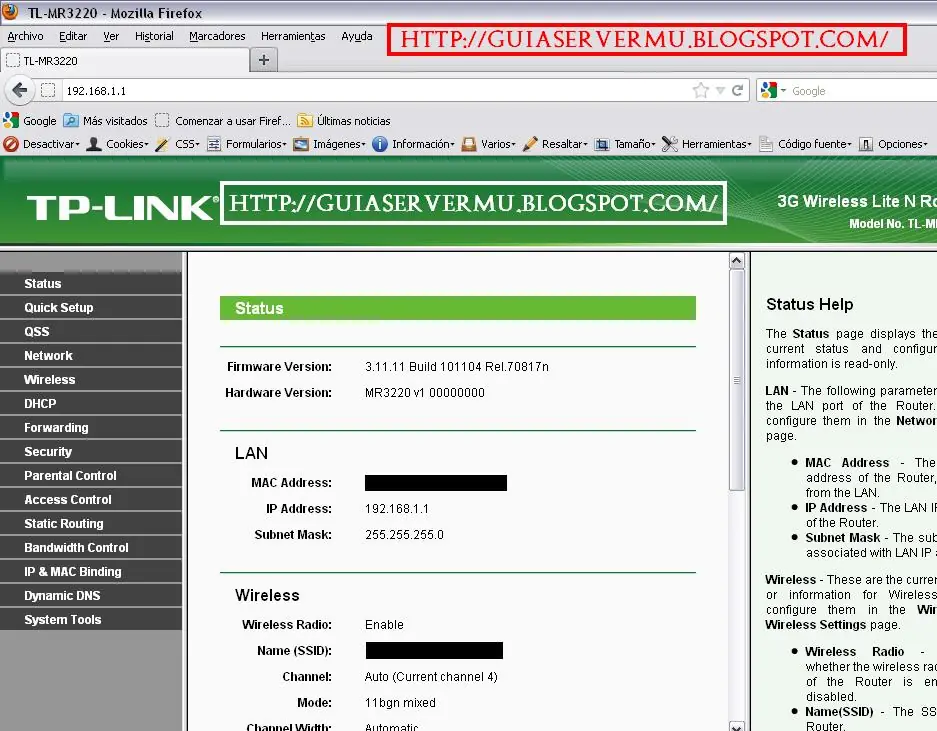Open search engine dropdown arrow beside Google icon
This screenshot has width=937, height=731.
[783, 90]
